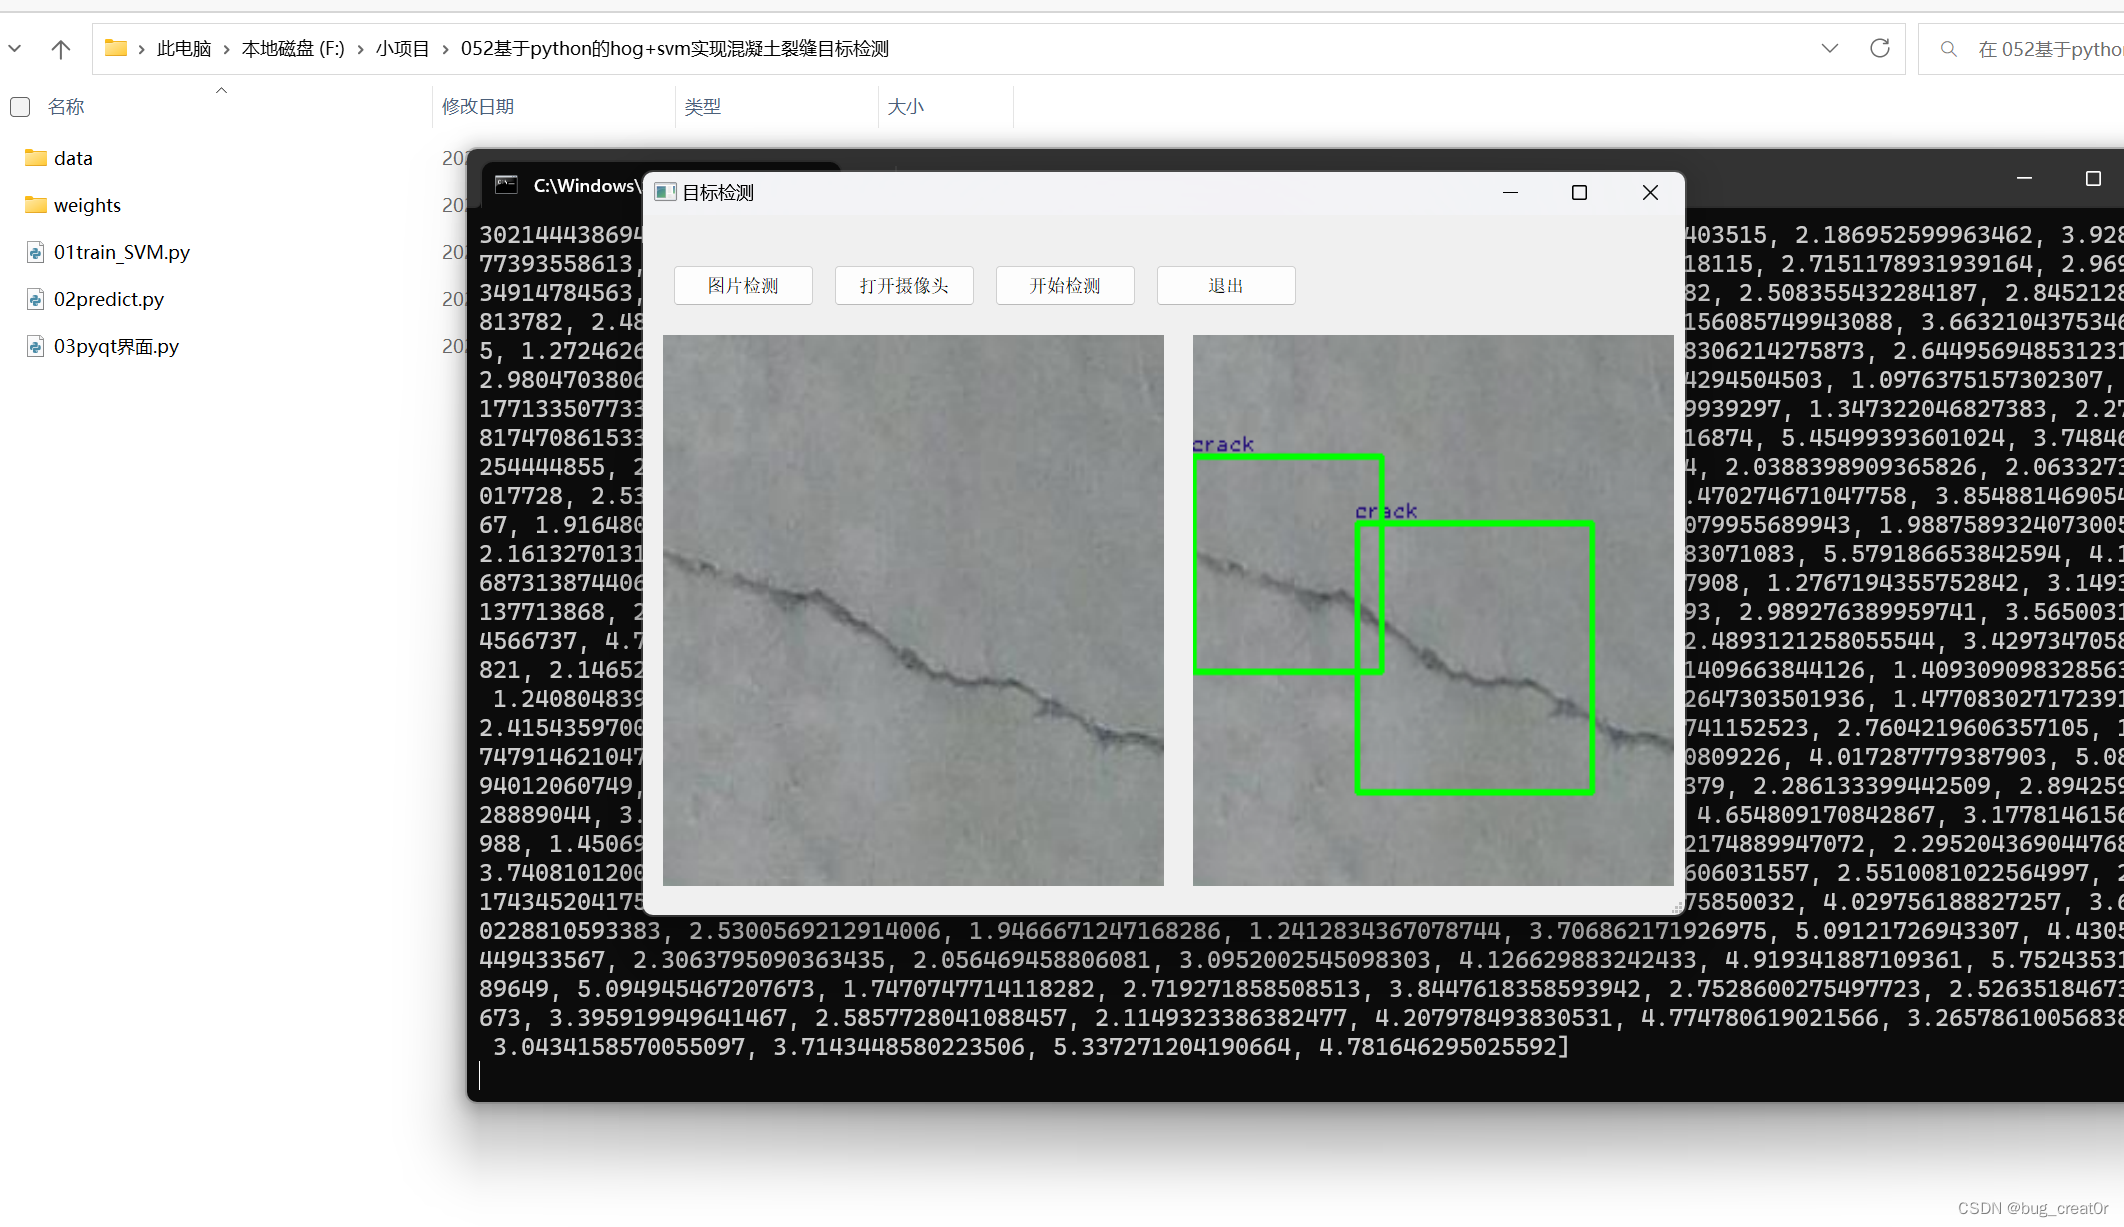2124x1227 pixels.
Task: Click the 本地磁盘 (F:) breadcrumb
Action: click(292, 49)
